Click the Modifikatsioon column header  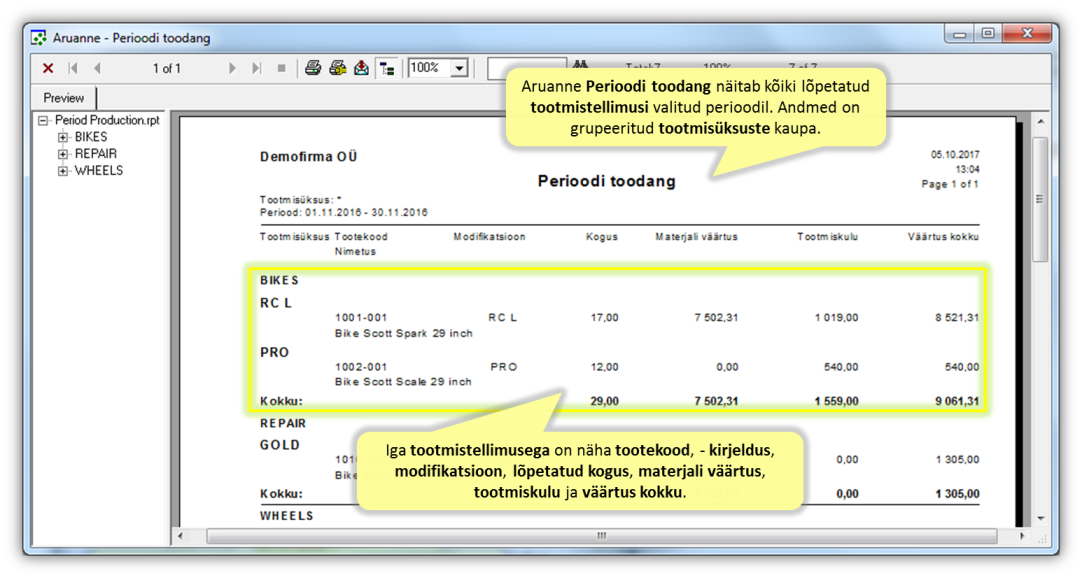pos(489,237)
